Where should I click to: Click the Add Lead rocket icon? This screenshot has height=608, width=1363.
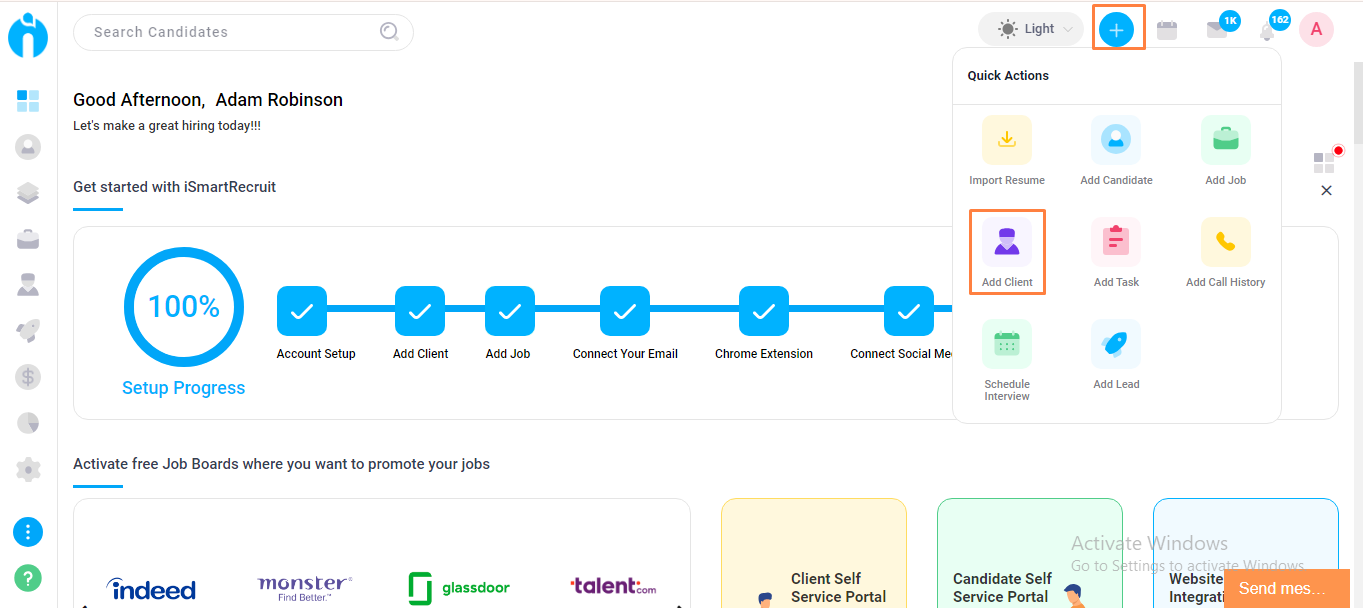click(x=1116, y=344)
